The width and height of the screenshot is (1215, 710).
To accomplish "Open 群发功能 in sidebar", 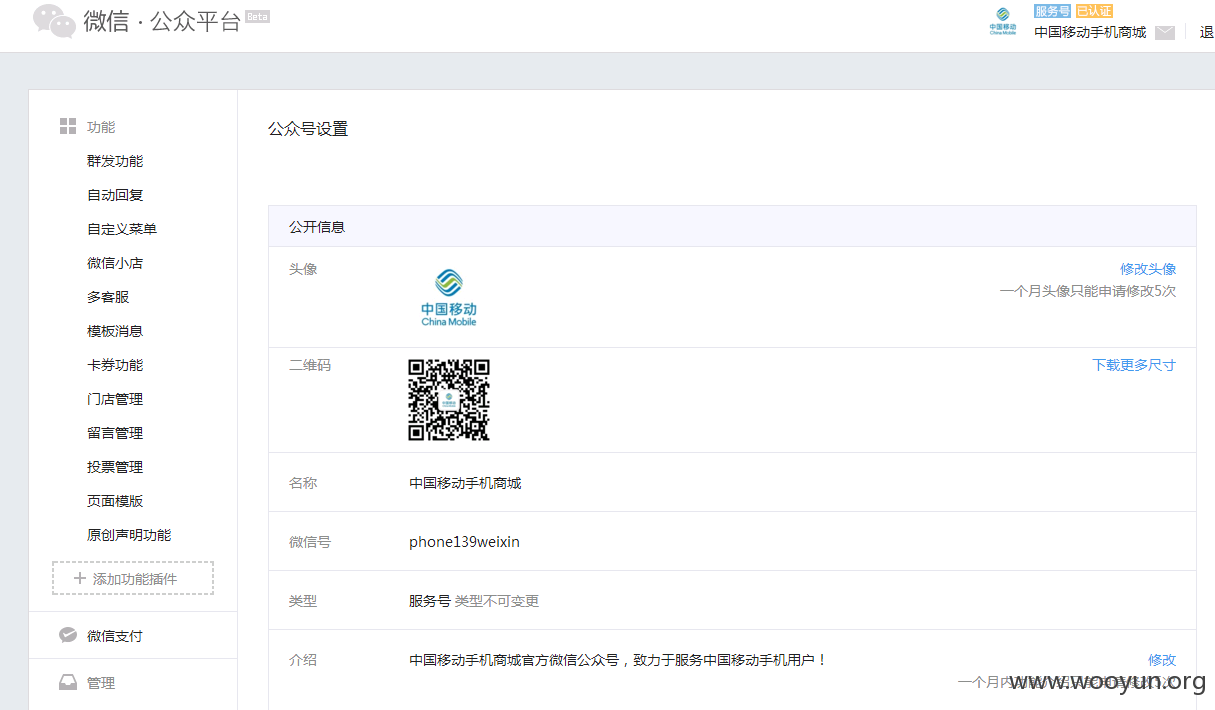I will 115,161.
